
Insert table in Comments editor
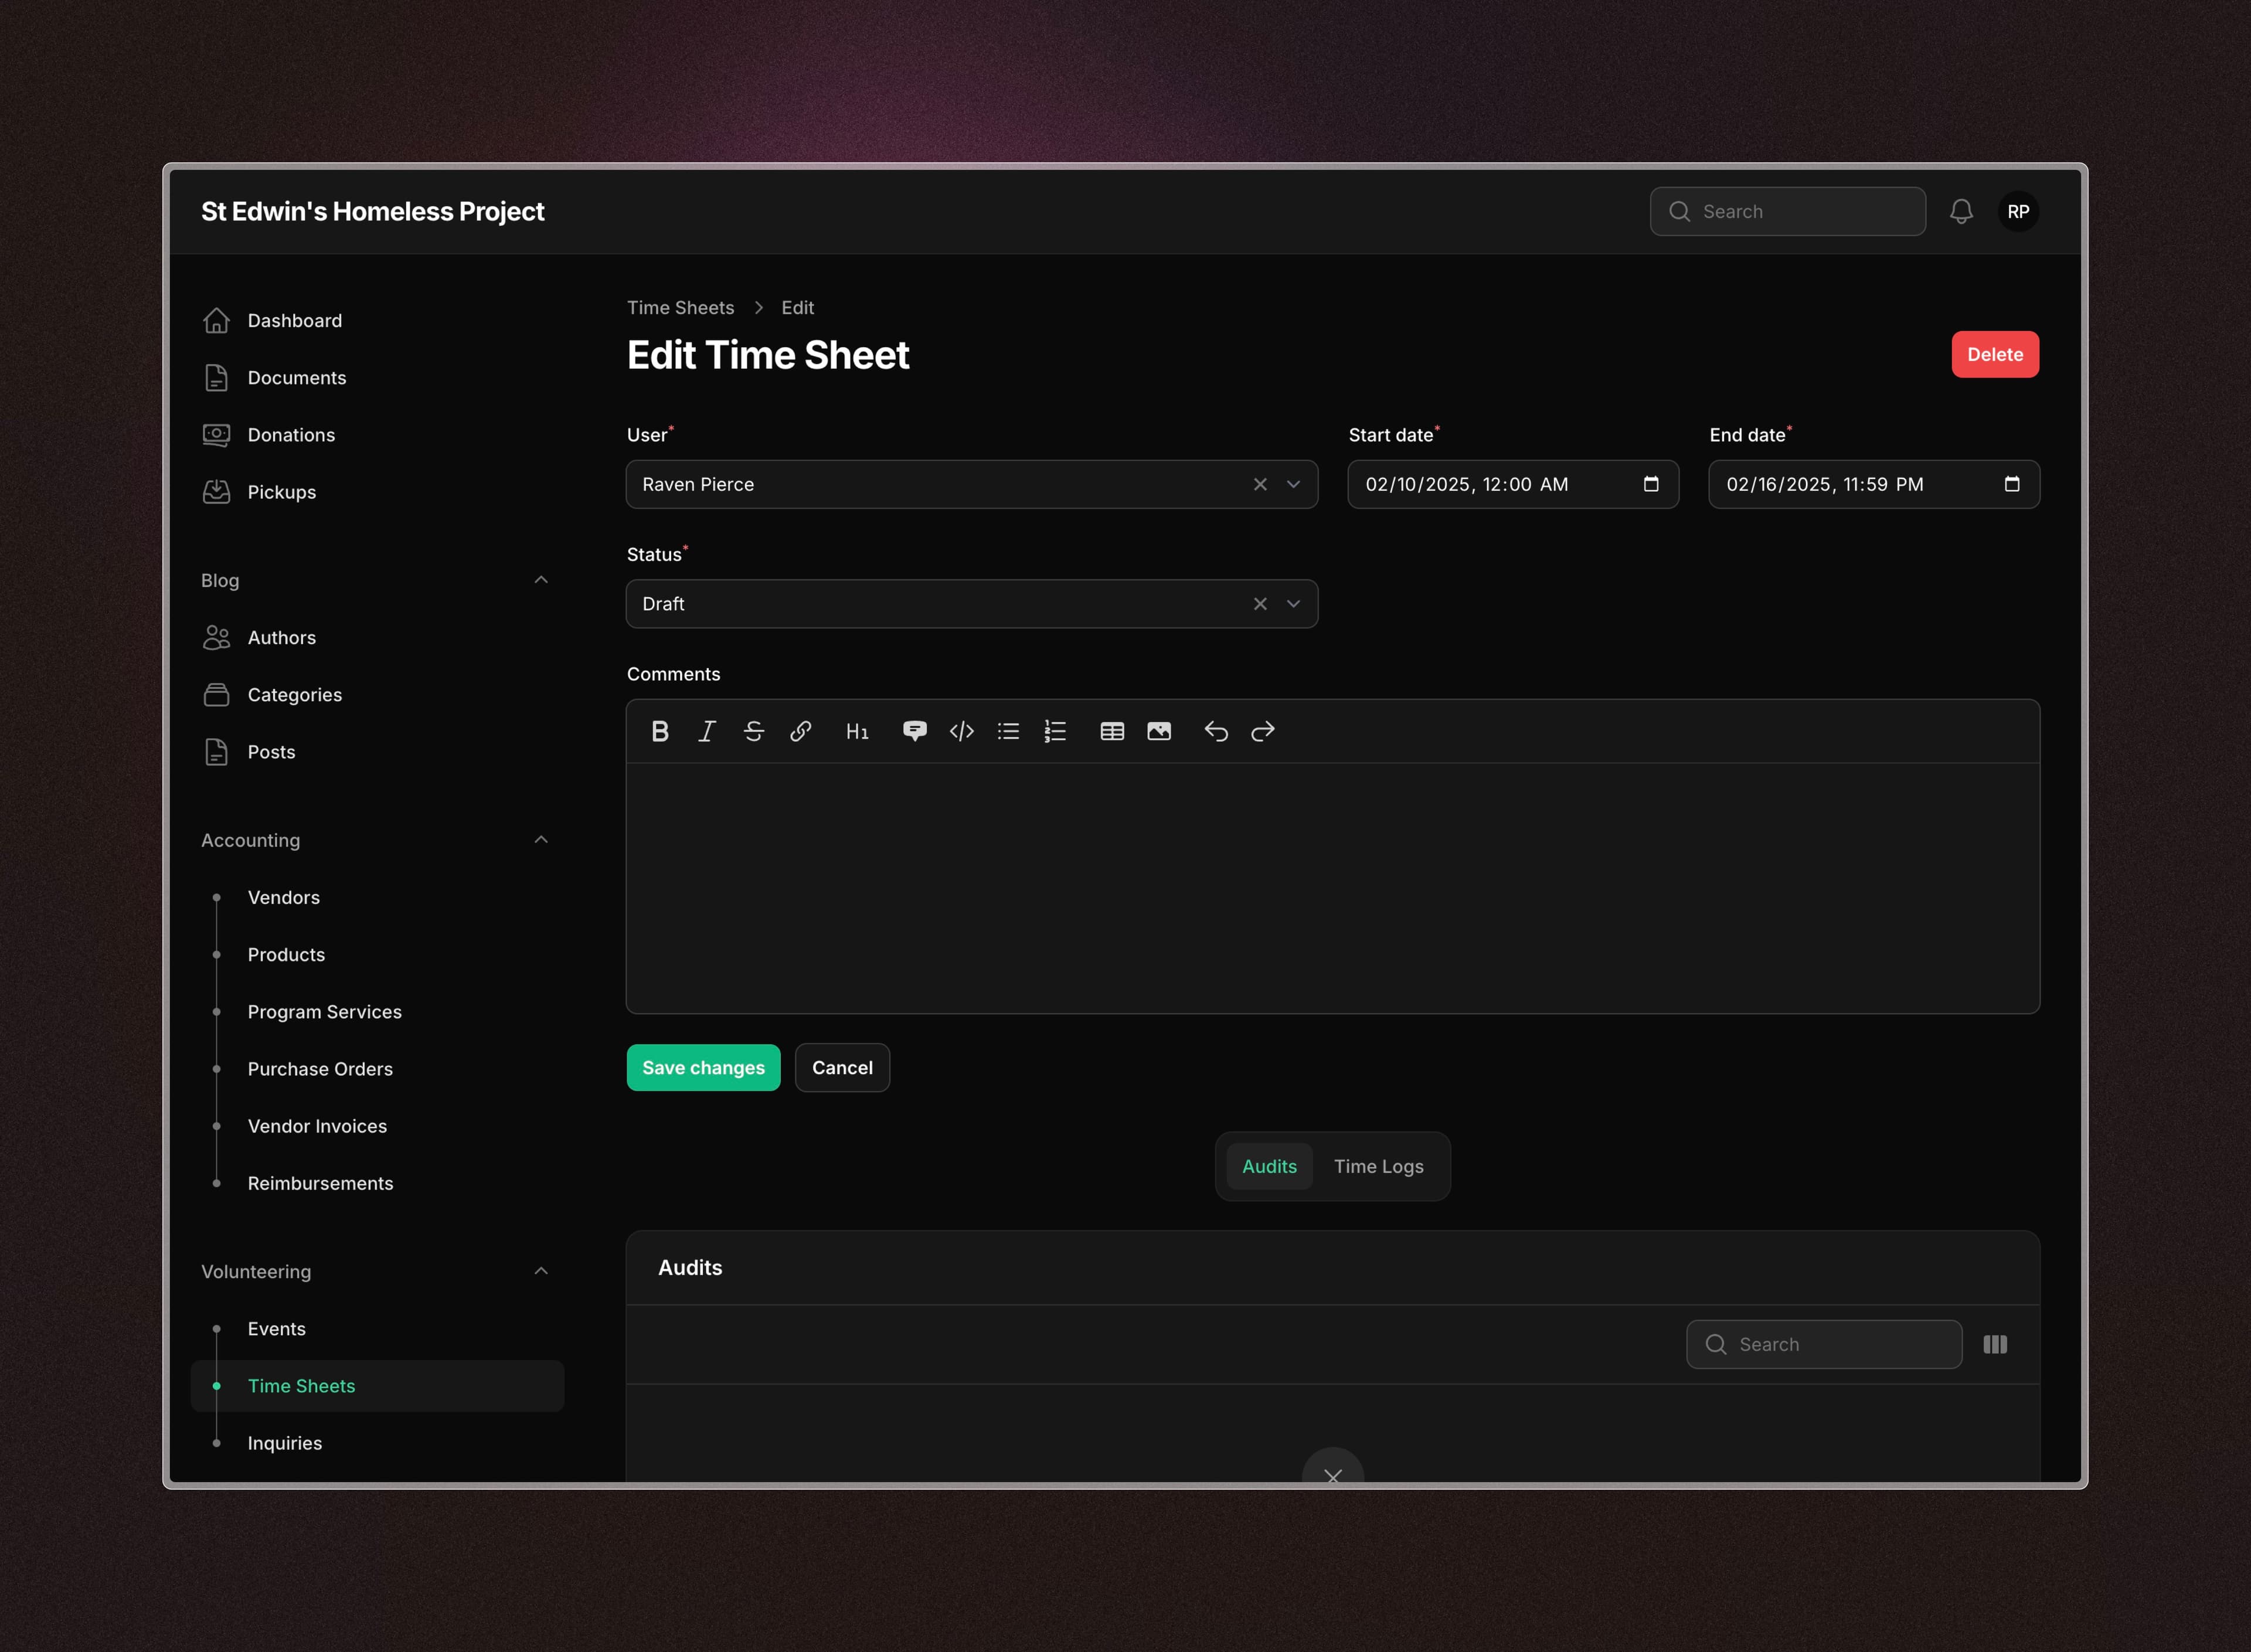[1112, 731]
